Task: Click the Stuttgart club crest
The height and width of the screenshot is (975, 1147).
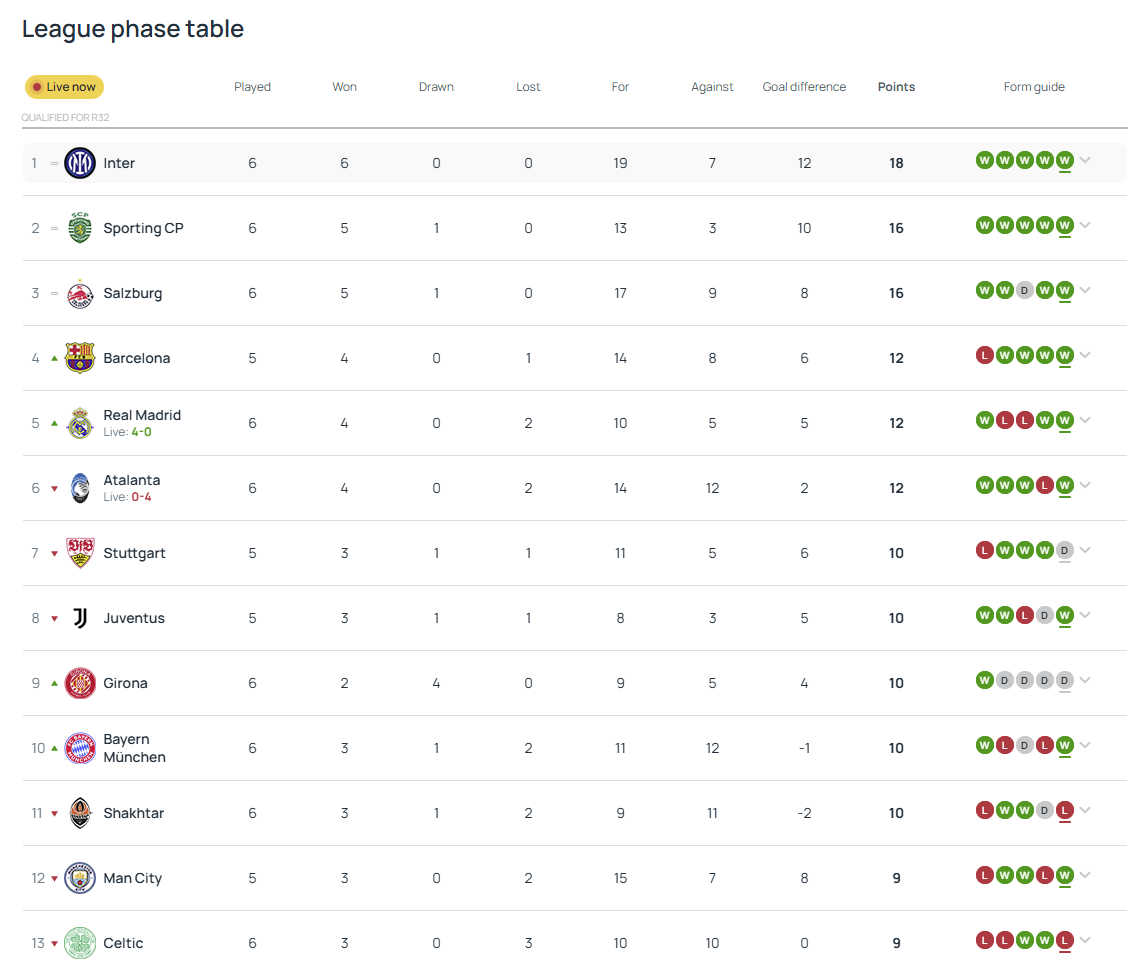Action: tap(80, 553)
